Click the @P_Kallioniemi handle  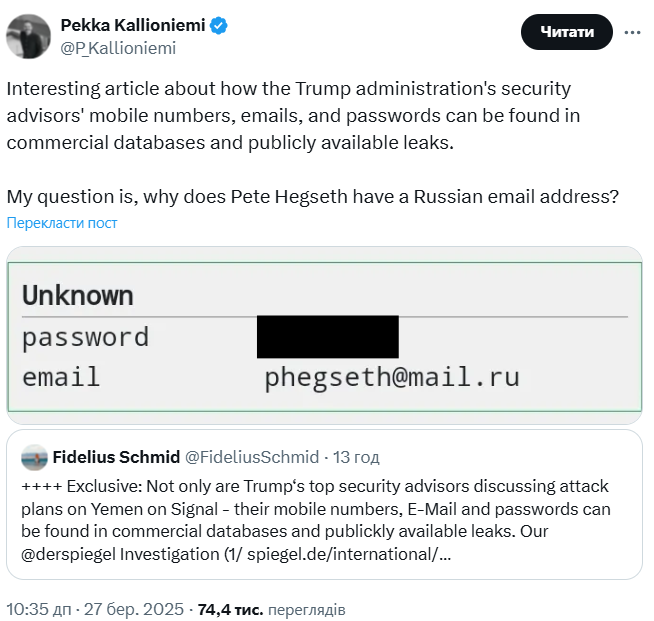click(118, 47)
